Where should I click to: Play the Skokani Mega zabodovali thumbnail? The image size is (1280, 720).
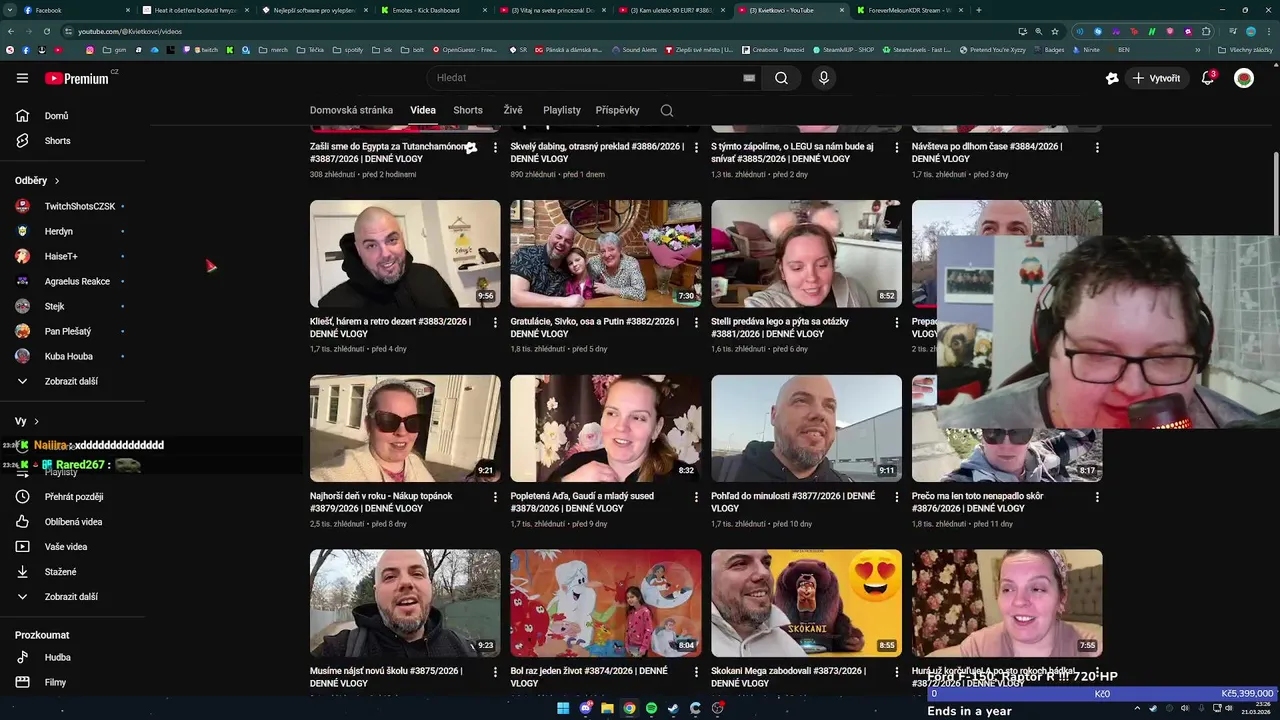point(806,603)
